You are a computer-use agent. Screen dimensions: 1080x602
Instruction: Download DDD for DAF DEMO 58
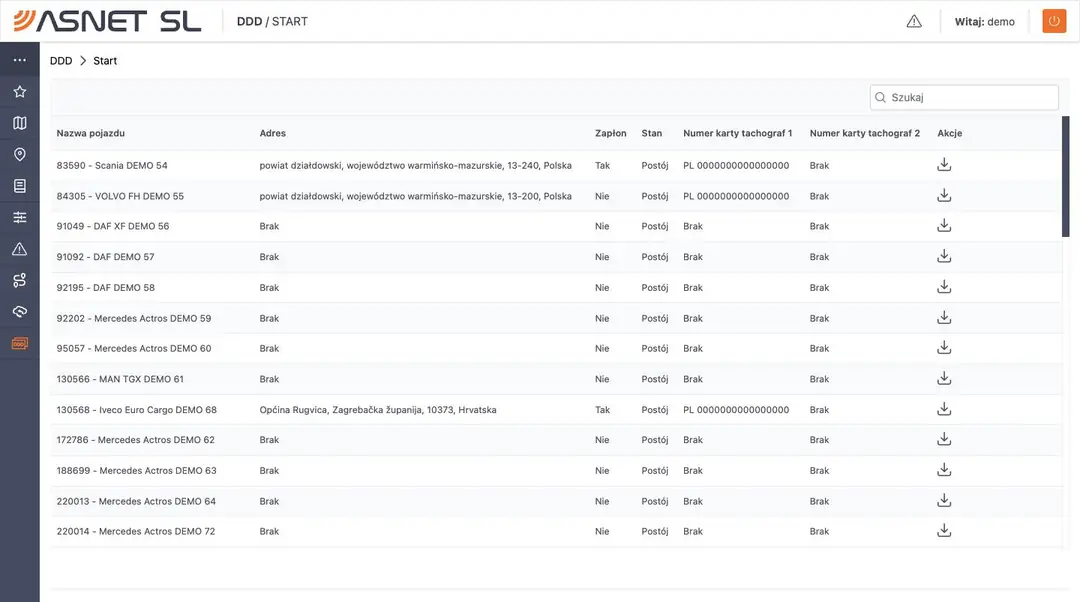pyautogui.click(x=944, y=287)
